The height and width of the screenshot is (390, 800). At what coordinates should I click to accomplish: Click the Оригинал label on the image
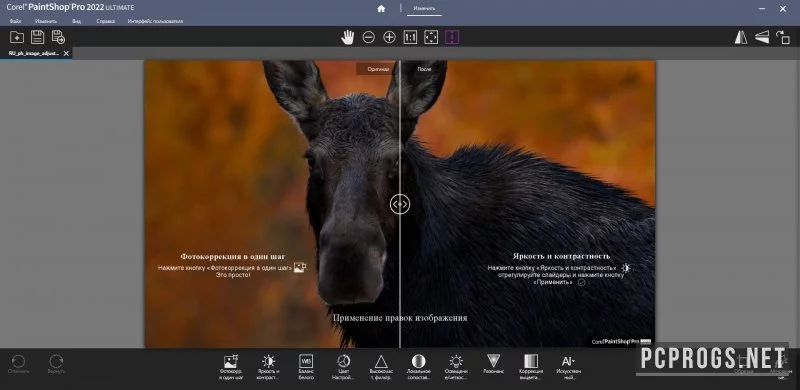click(378, 69)
